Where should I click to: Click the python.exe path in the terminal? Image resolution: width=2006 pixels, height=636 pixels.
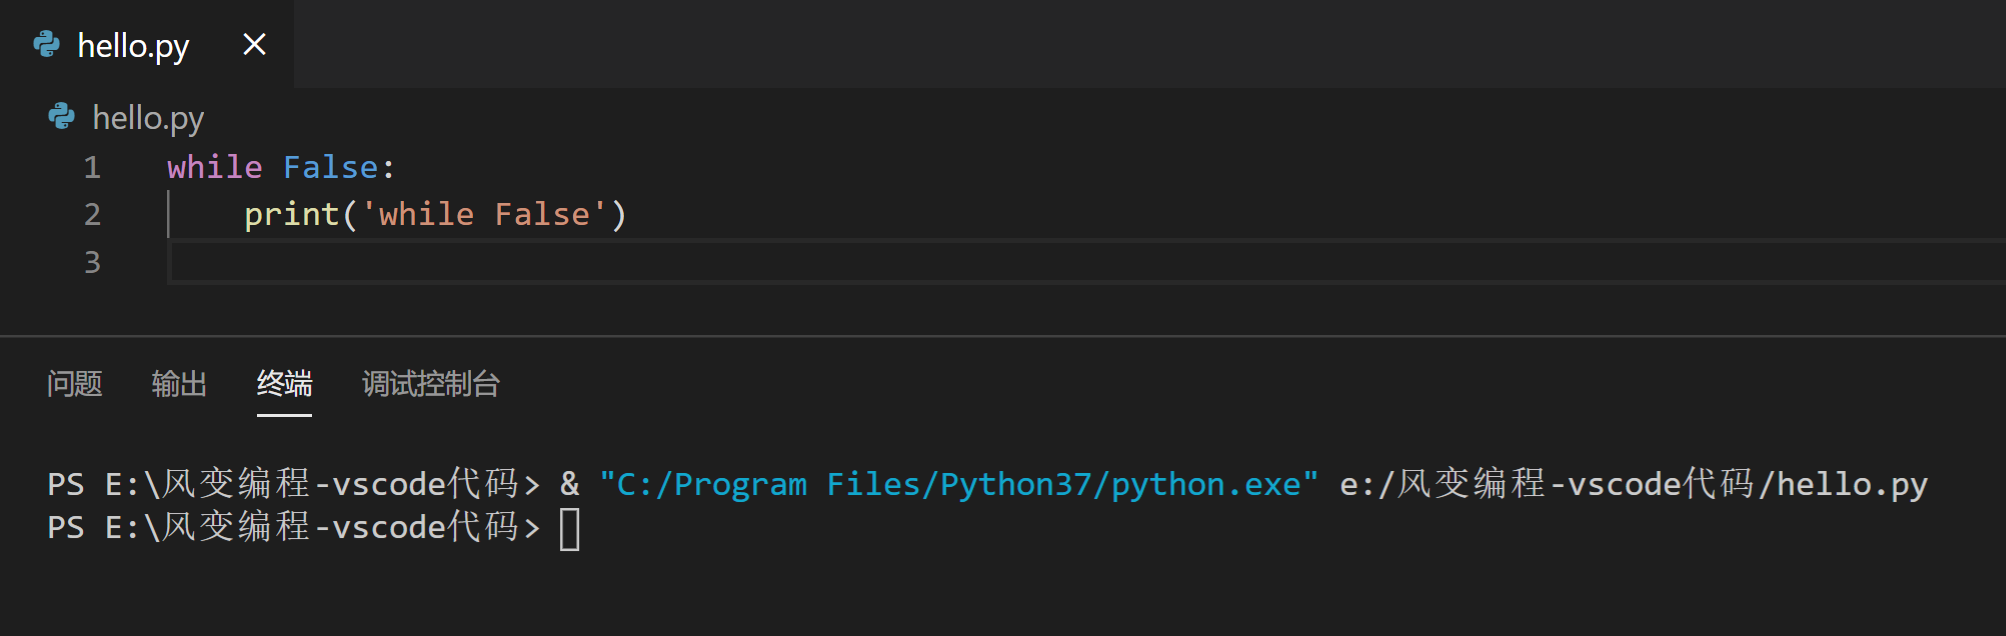[958, 485]
